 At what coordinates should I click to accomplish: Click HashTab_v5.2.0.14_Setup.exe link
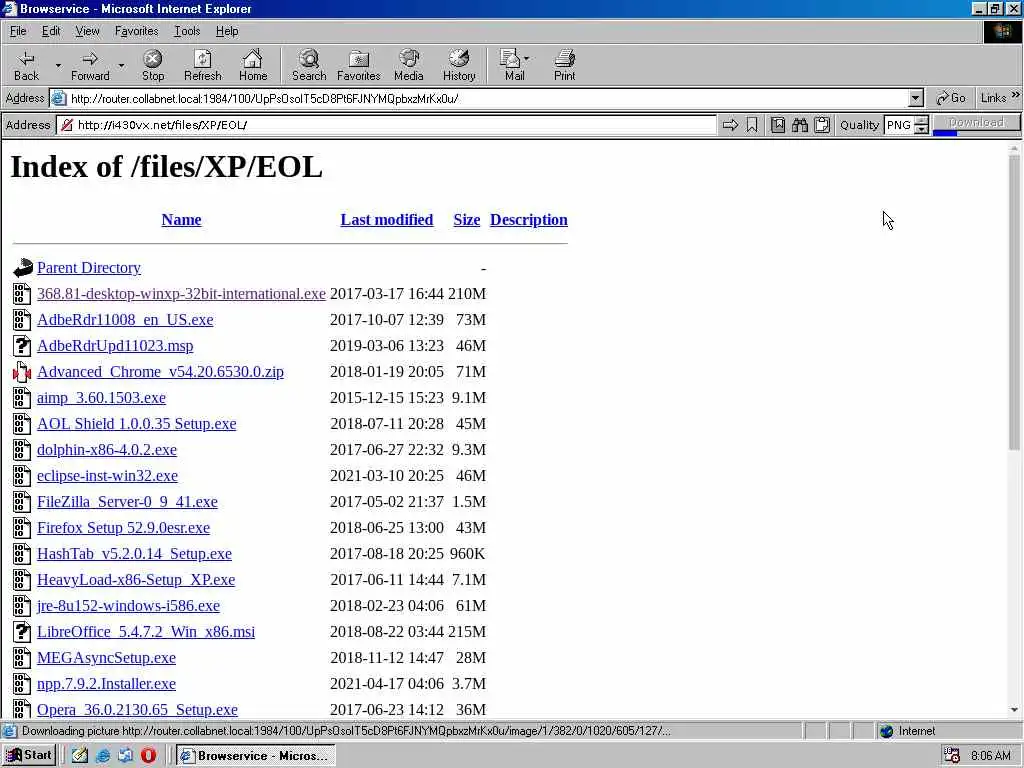[135, 554]
